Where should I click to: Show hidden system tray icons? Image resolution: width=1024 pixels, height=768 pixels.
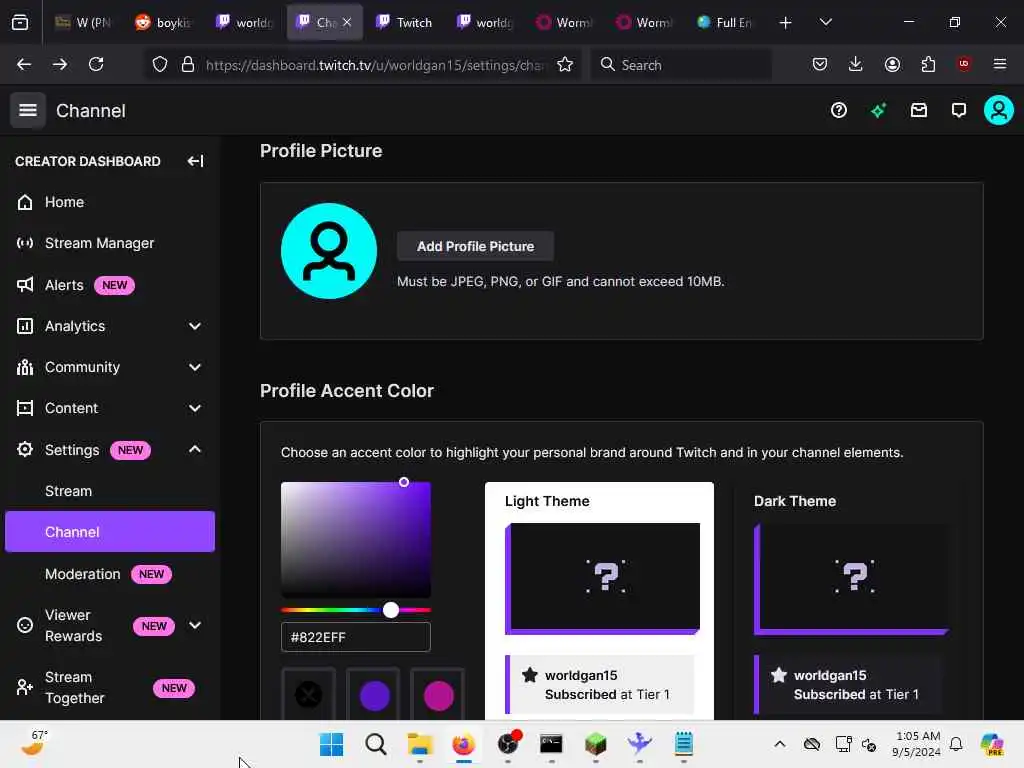click(x=780, y=744)
